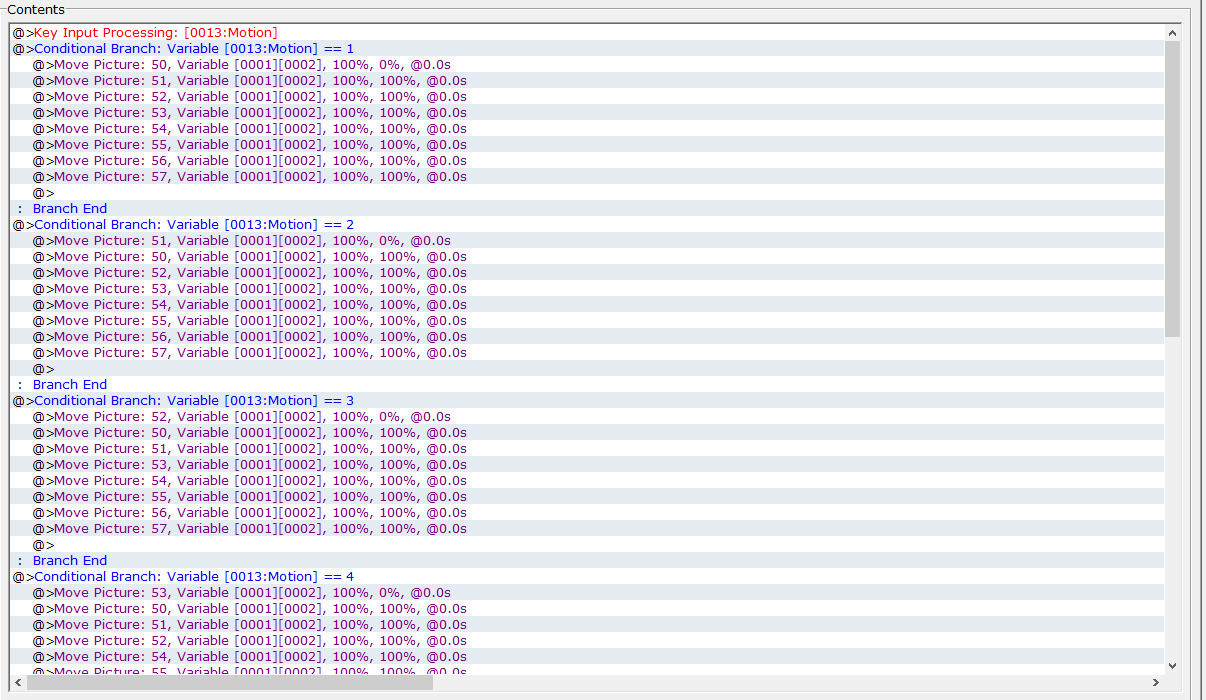
Task: Select Move Picture 50 in Motion == 3 branch
Action: point(588,433)
